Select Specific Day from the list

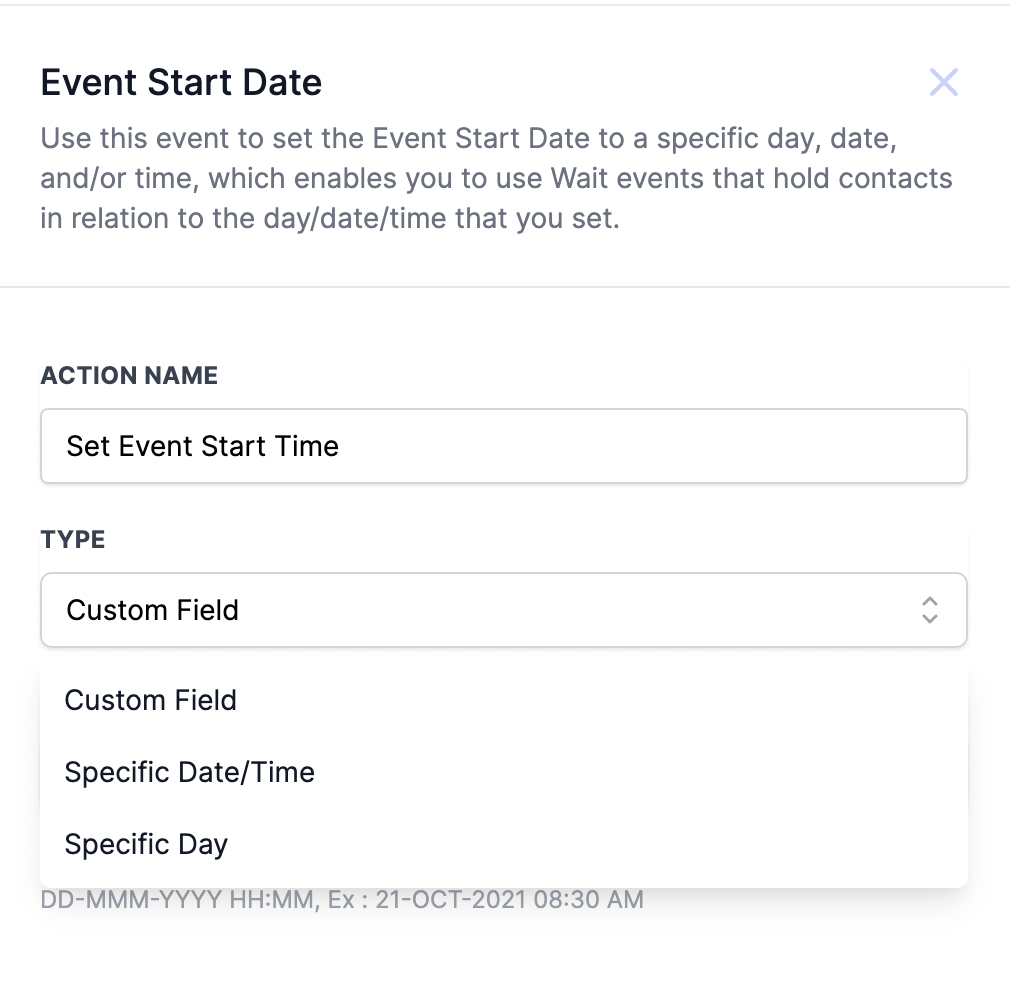pyautogui.click(x=146, y=844)
